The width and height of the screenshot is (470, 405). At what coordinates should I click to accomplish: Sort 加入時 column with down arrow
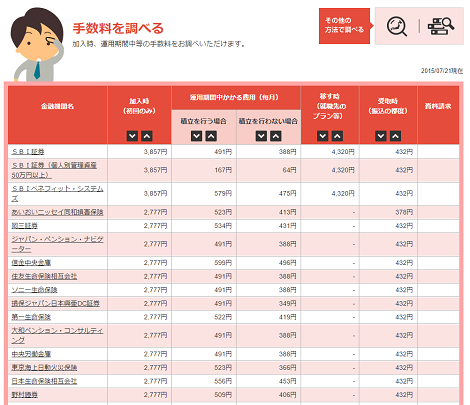point(132,136)
